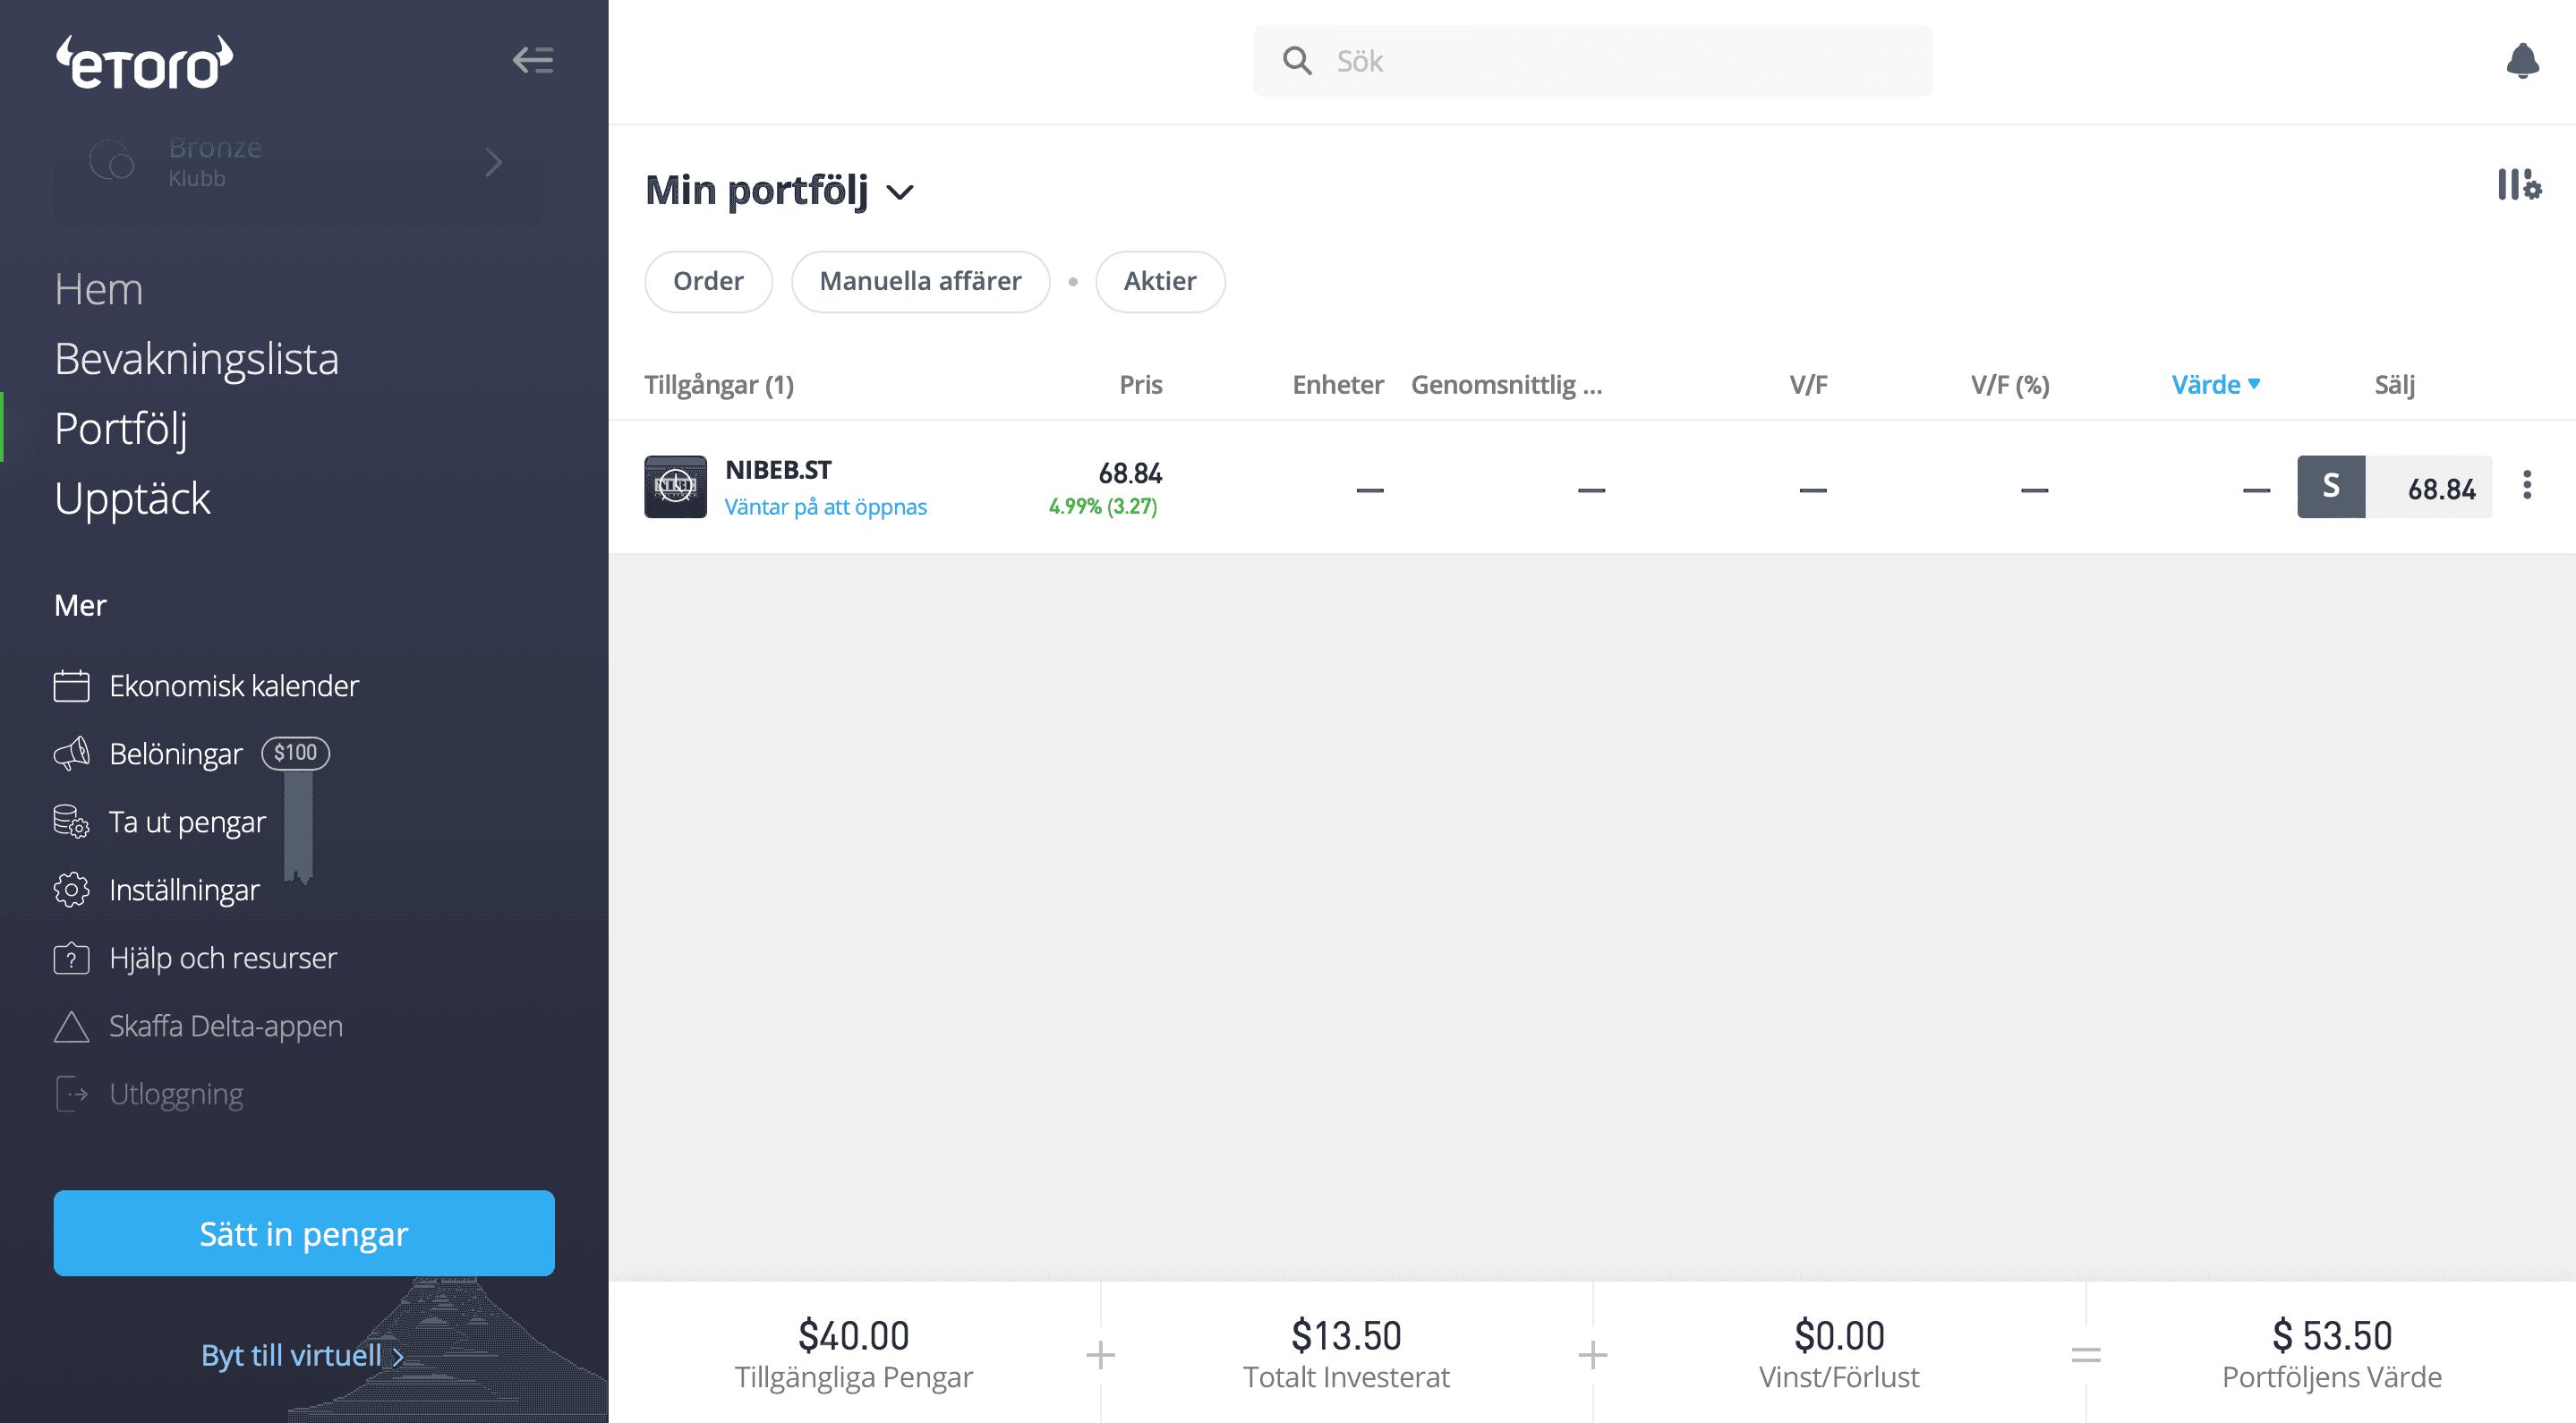Toggle the Order filter chip
This screenshot has width=2576, height=1423.
pos(708,281)
